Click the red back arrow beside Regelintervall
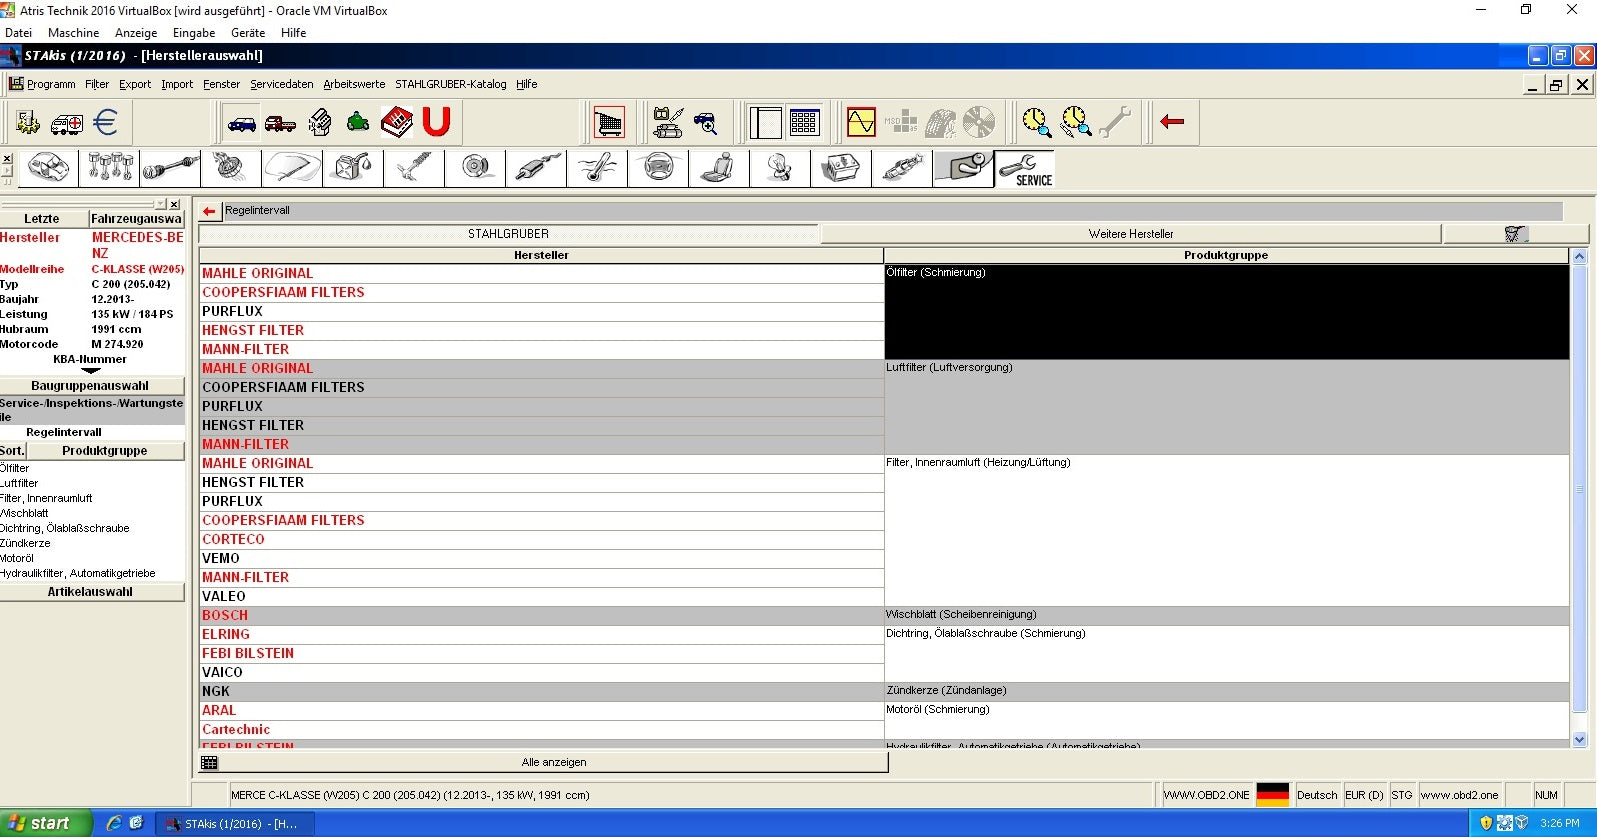 209,211
